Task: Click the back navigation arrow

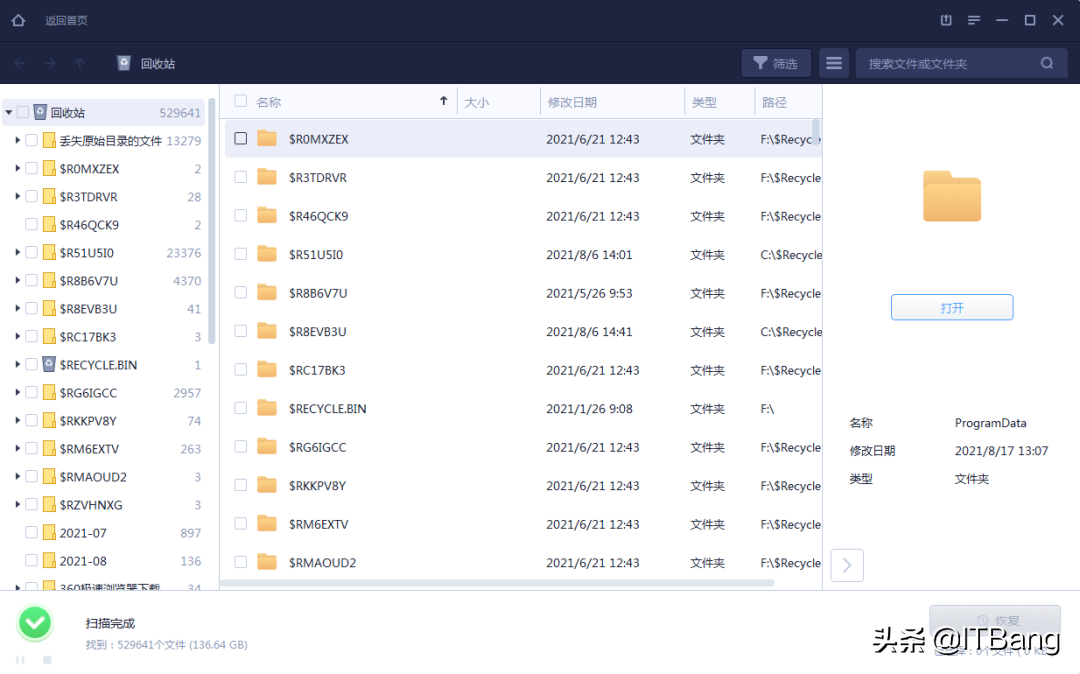Action: click(x=20, y=63)
